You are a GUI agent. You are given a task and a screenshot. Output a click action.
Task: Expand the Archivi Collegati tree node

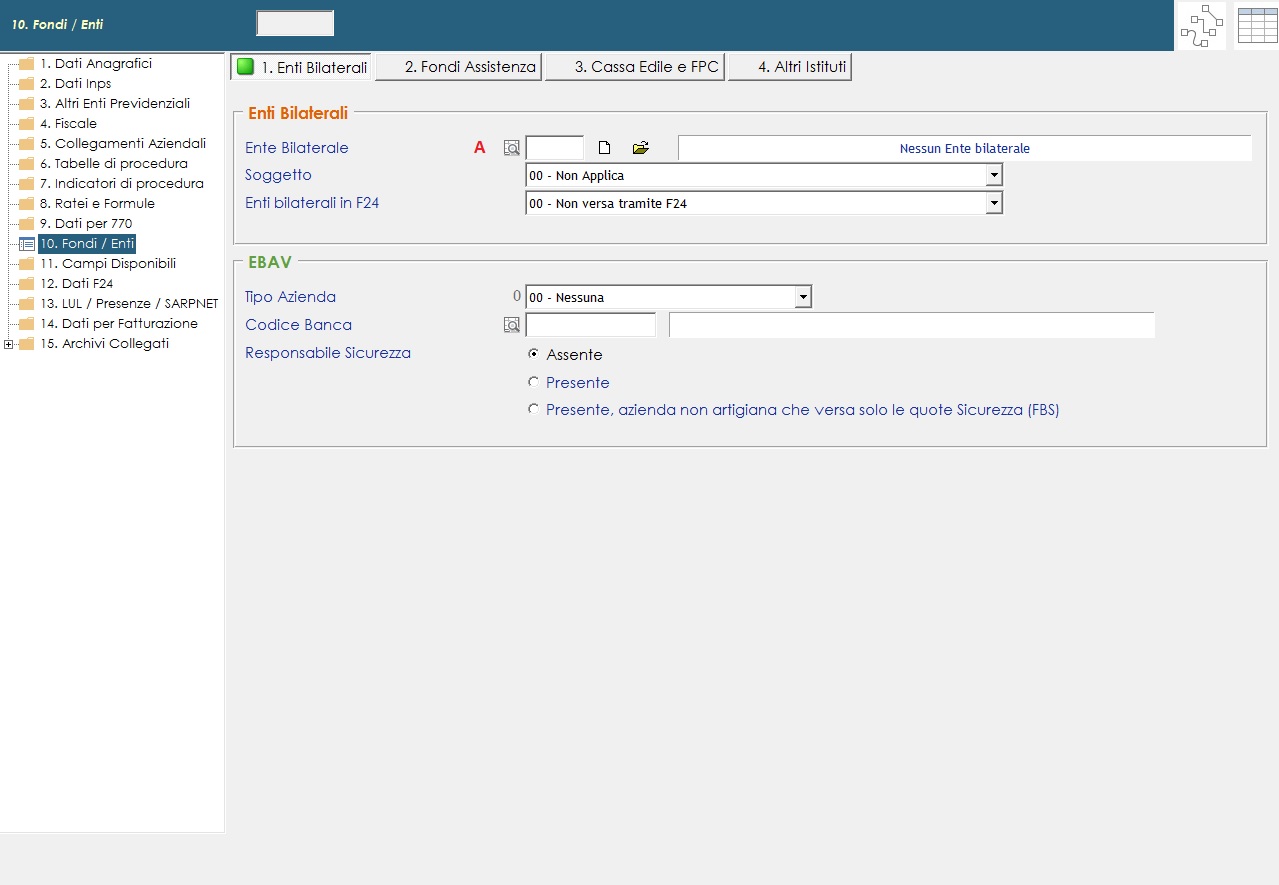pyautogui.click(x=9, y=344)
